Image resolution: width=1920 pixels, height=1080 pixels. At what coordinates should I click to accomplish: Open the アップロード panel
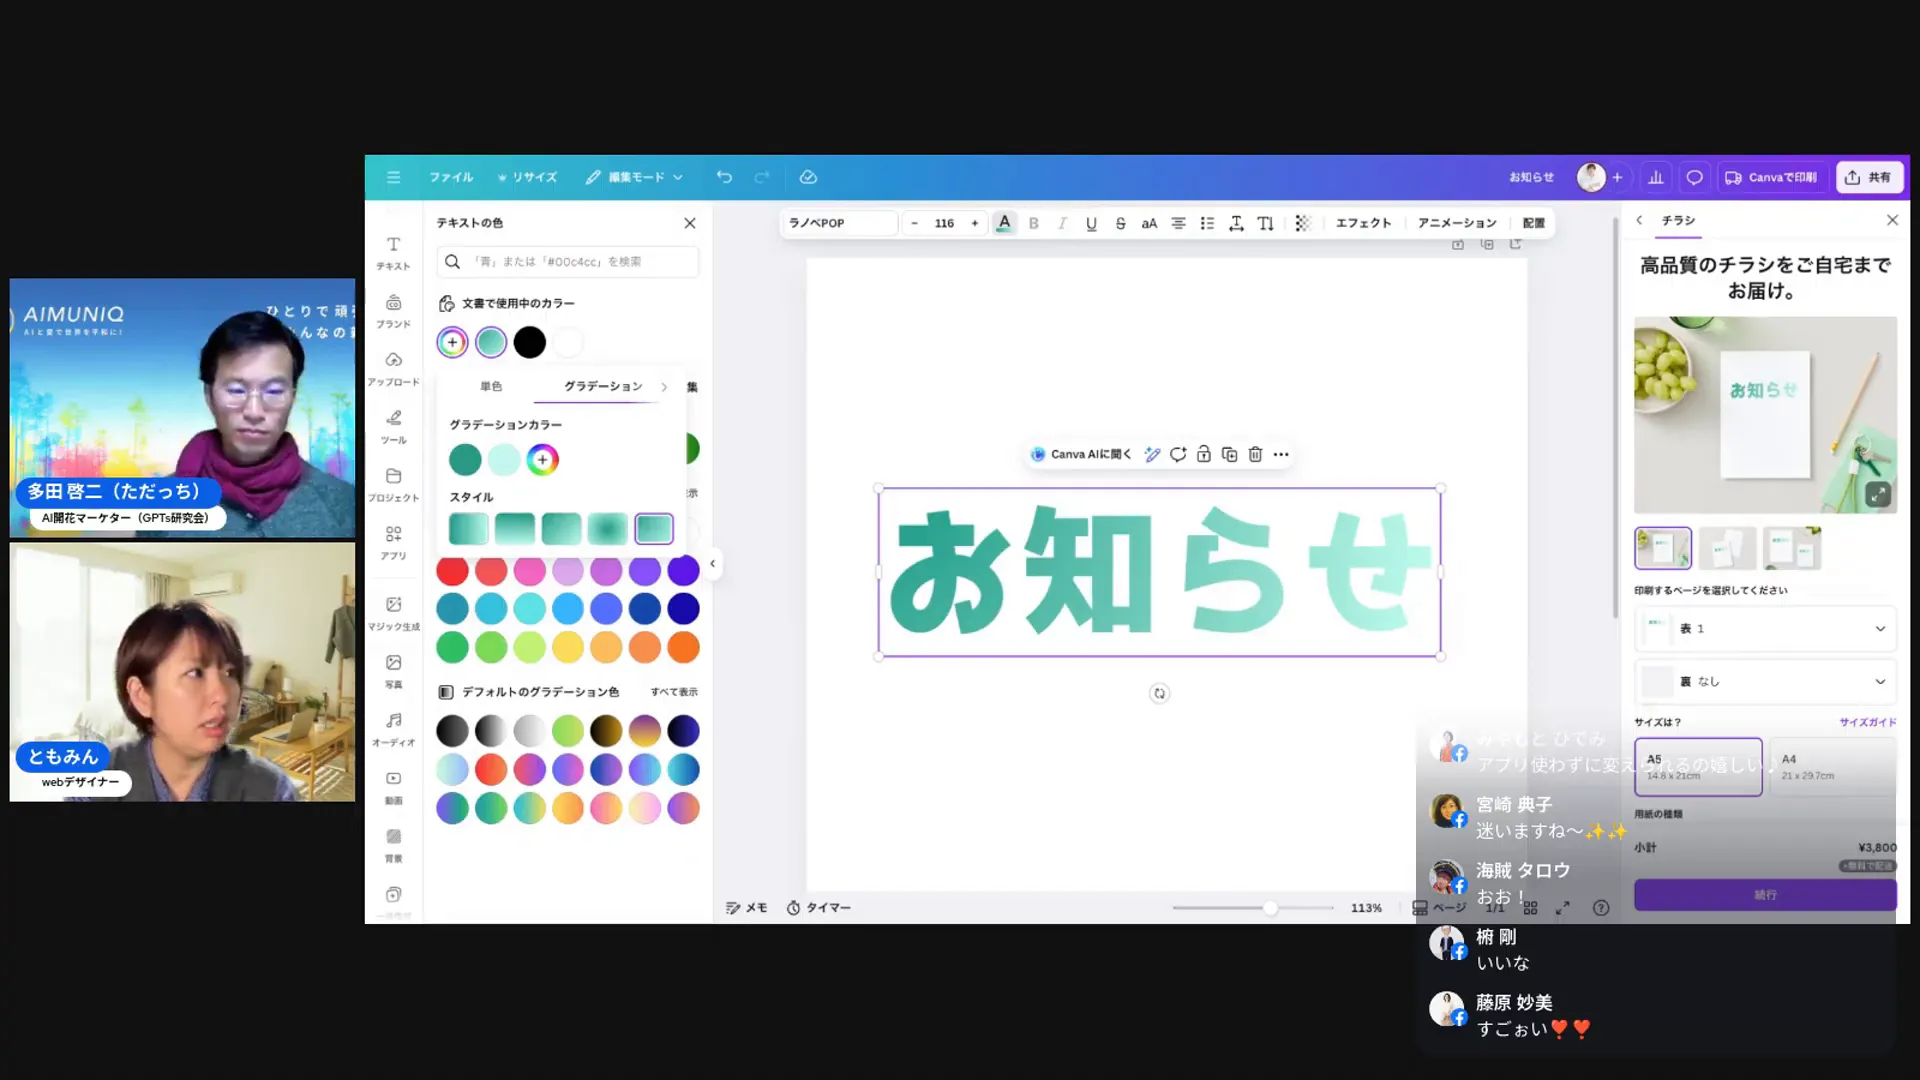tap(393, 368)
